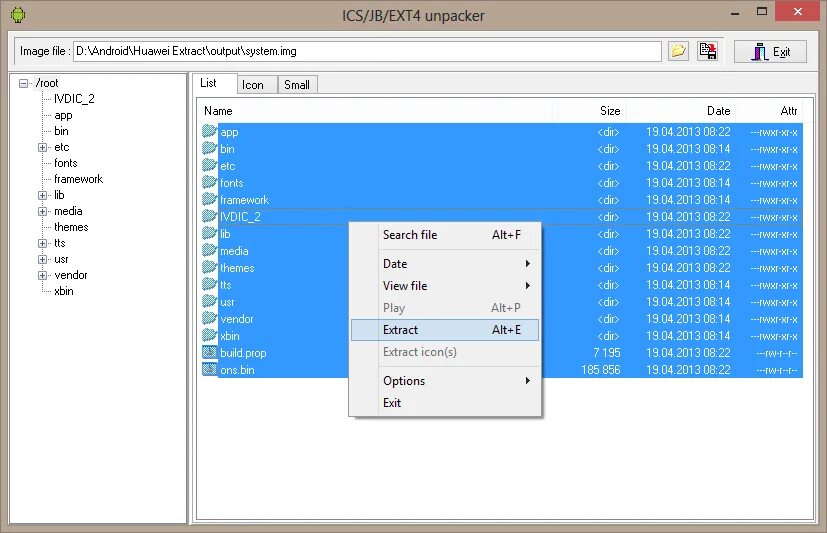Select themes in the folder tree
The image size is (827, 533).
(x=71, y=227)
